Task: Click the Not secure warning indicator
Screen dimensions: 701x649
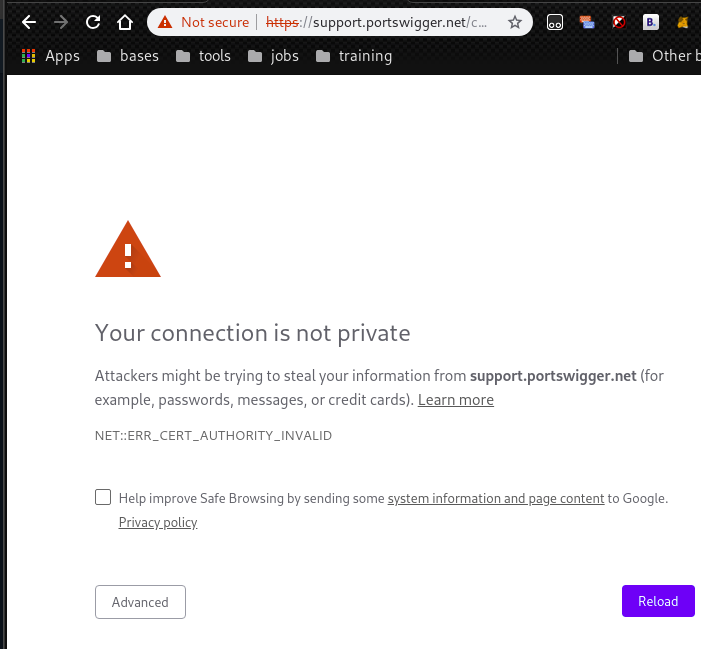Action: coord(204,22)
